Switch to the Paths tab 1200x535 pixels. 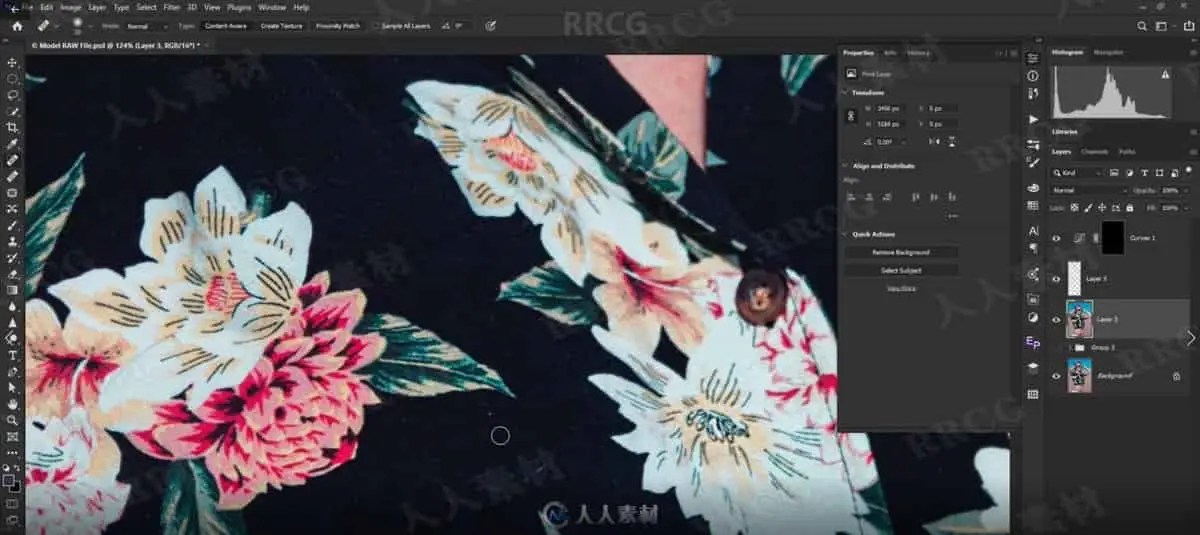pyautogui.click(x=1127, y=152)
